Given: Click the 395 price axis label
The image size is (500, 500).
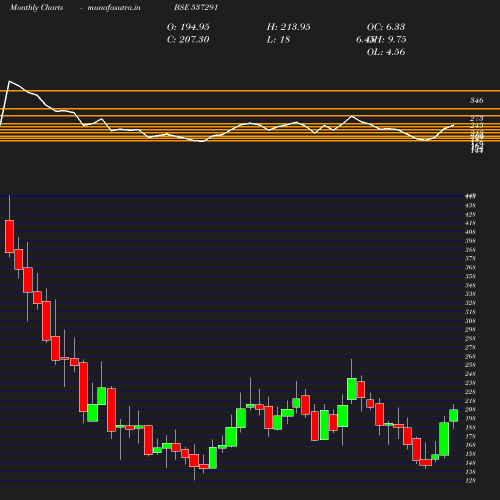Looking at the screenshot, I should 470,241.
